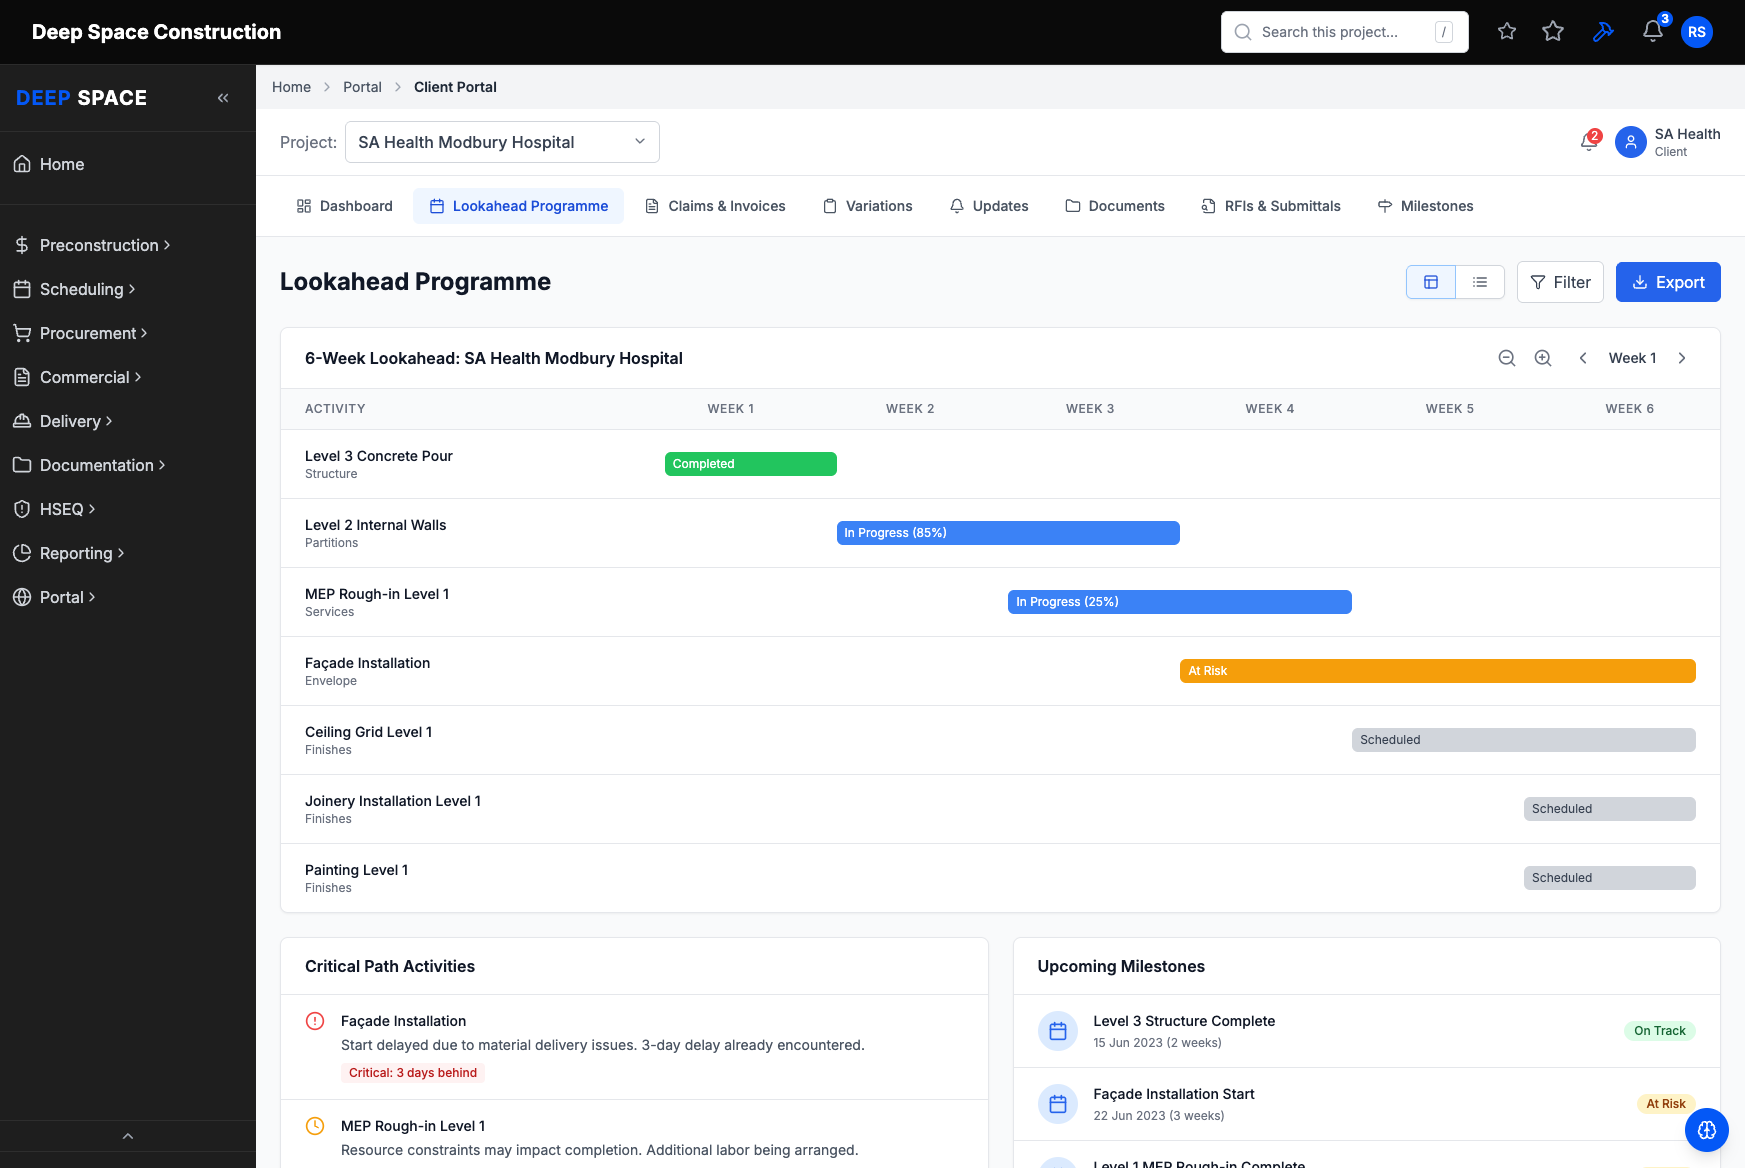The height and width of the screenshot is (1168, 1745).
Task: Open the Documents tab
Action: coord(1115,206)
